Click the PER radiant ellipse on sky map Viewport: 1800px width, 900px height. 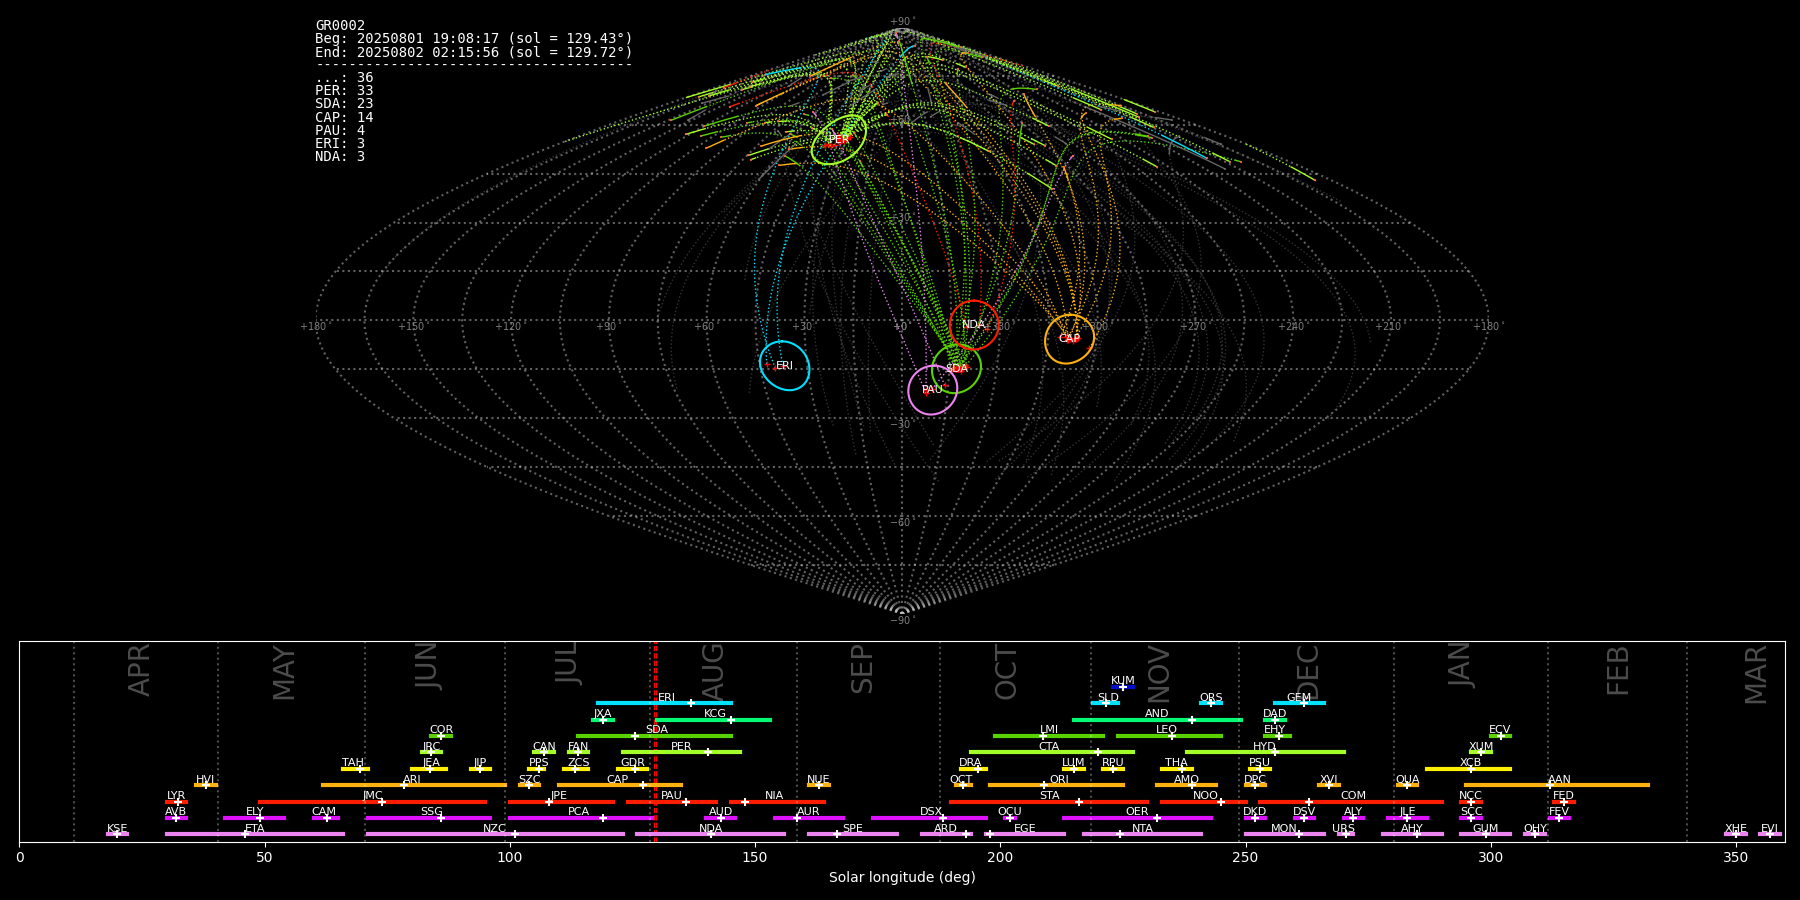(839, 140)
